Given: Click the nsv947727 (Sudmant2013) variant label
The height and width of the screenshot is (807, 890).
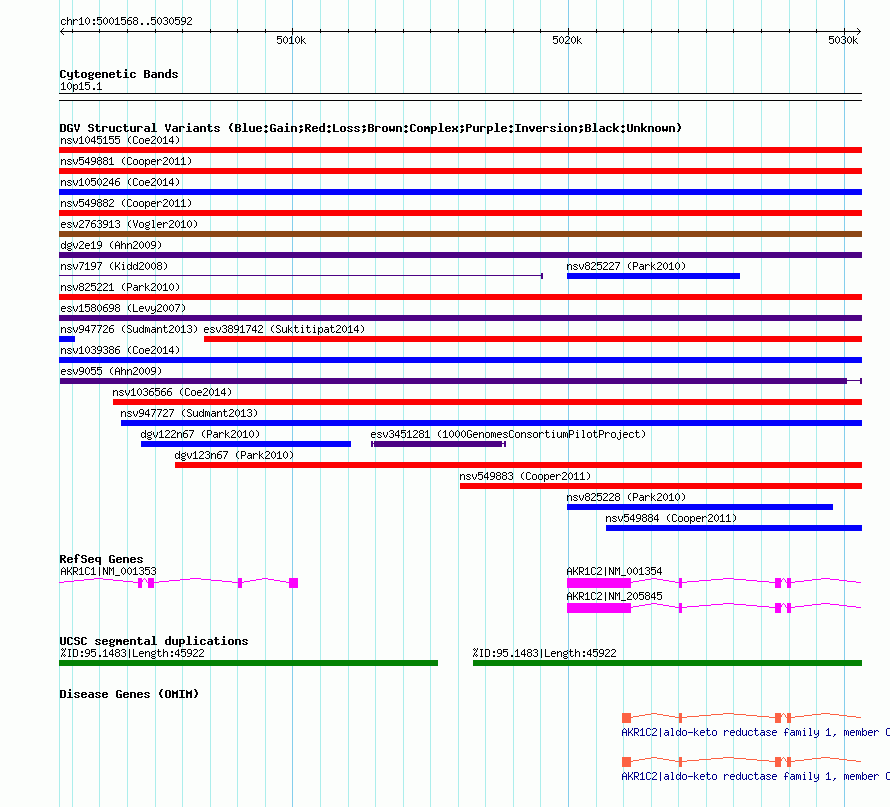Looking at the screenshot, I should (x=189, y=413).
